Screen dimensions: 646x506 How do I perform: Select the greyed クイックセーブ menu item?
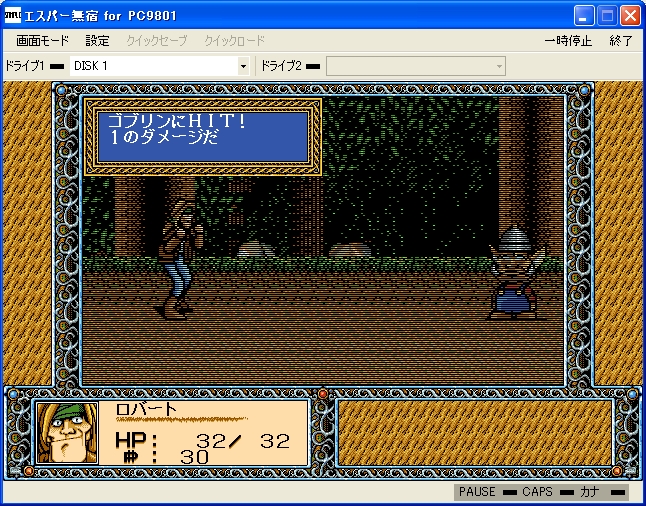point(157,41)
